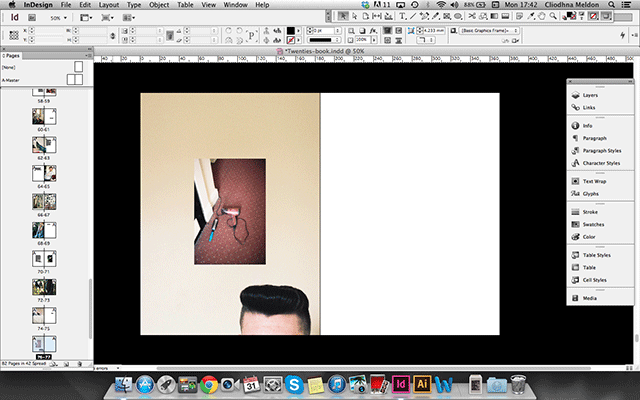Select the Zoom magnifier tool
Image resolution: width=640 pixels, height=400 pixels.
pos(553,16)
